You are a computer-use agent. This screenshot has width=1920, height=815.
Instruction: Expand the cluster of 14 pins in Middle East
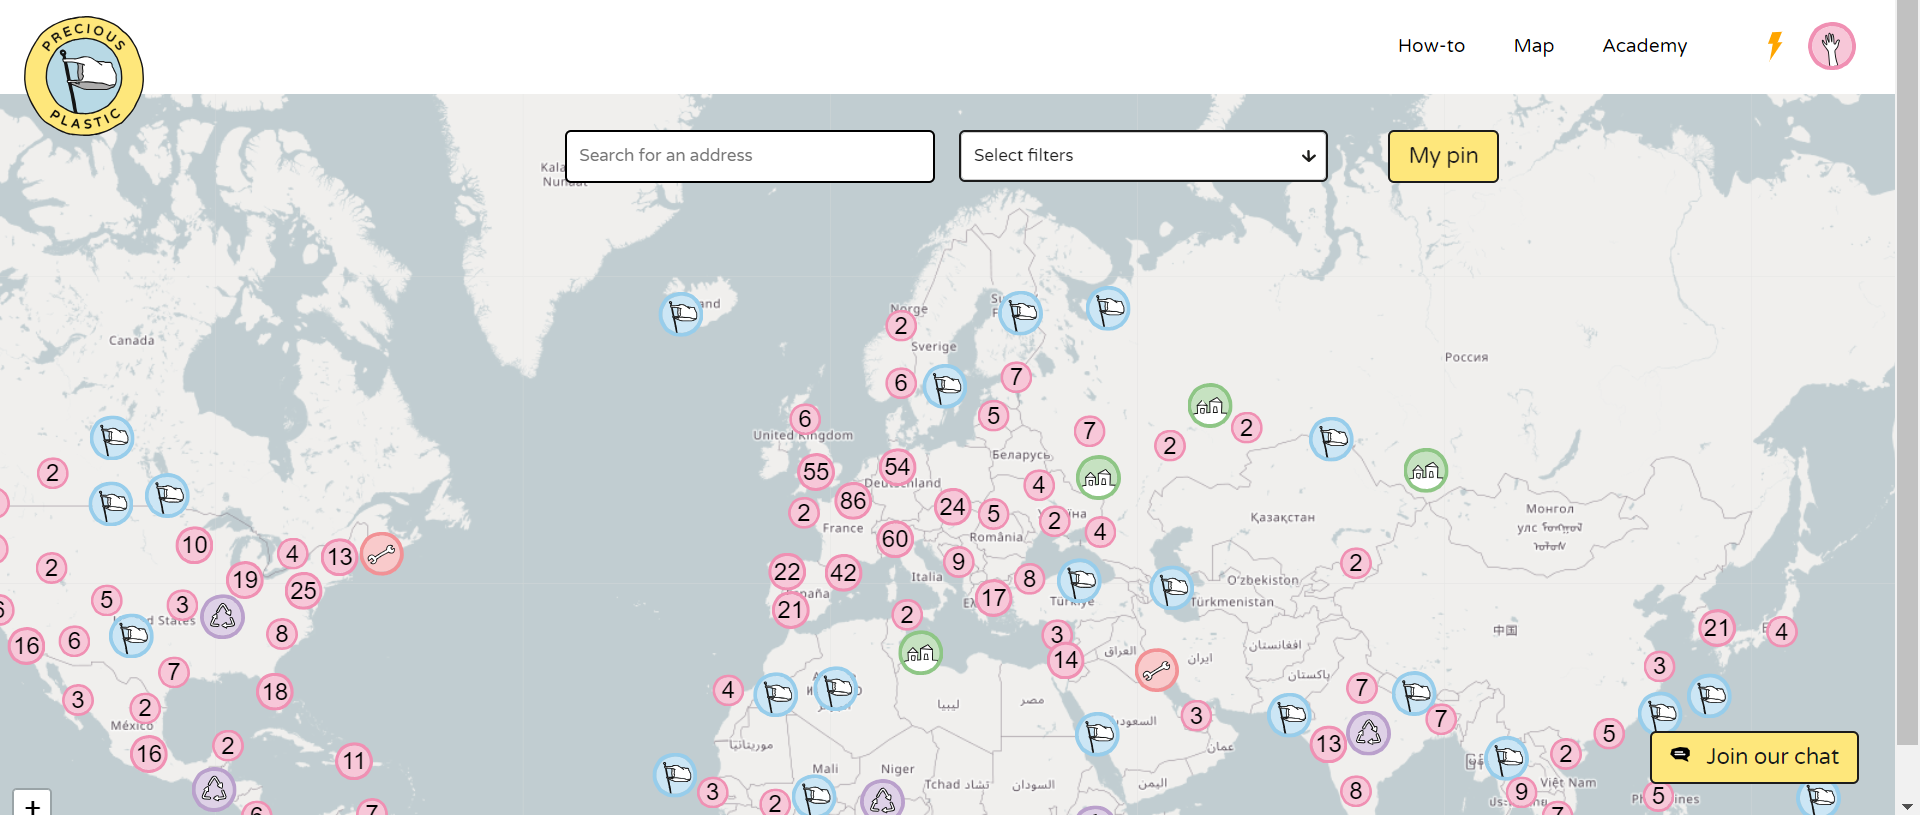(1065, 660)
